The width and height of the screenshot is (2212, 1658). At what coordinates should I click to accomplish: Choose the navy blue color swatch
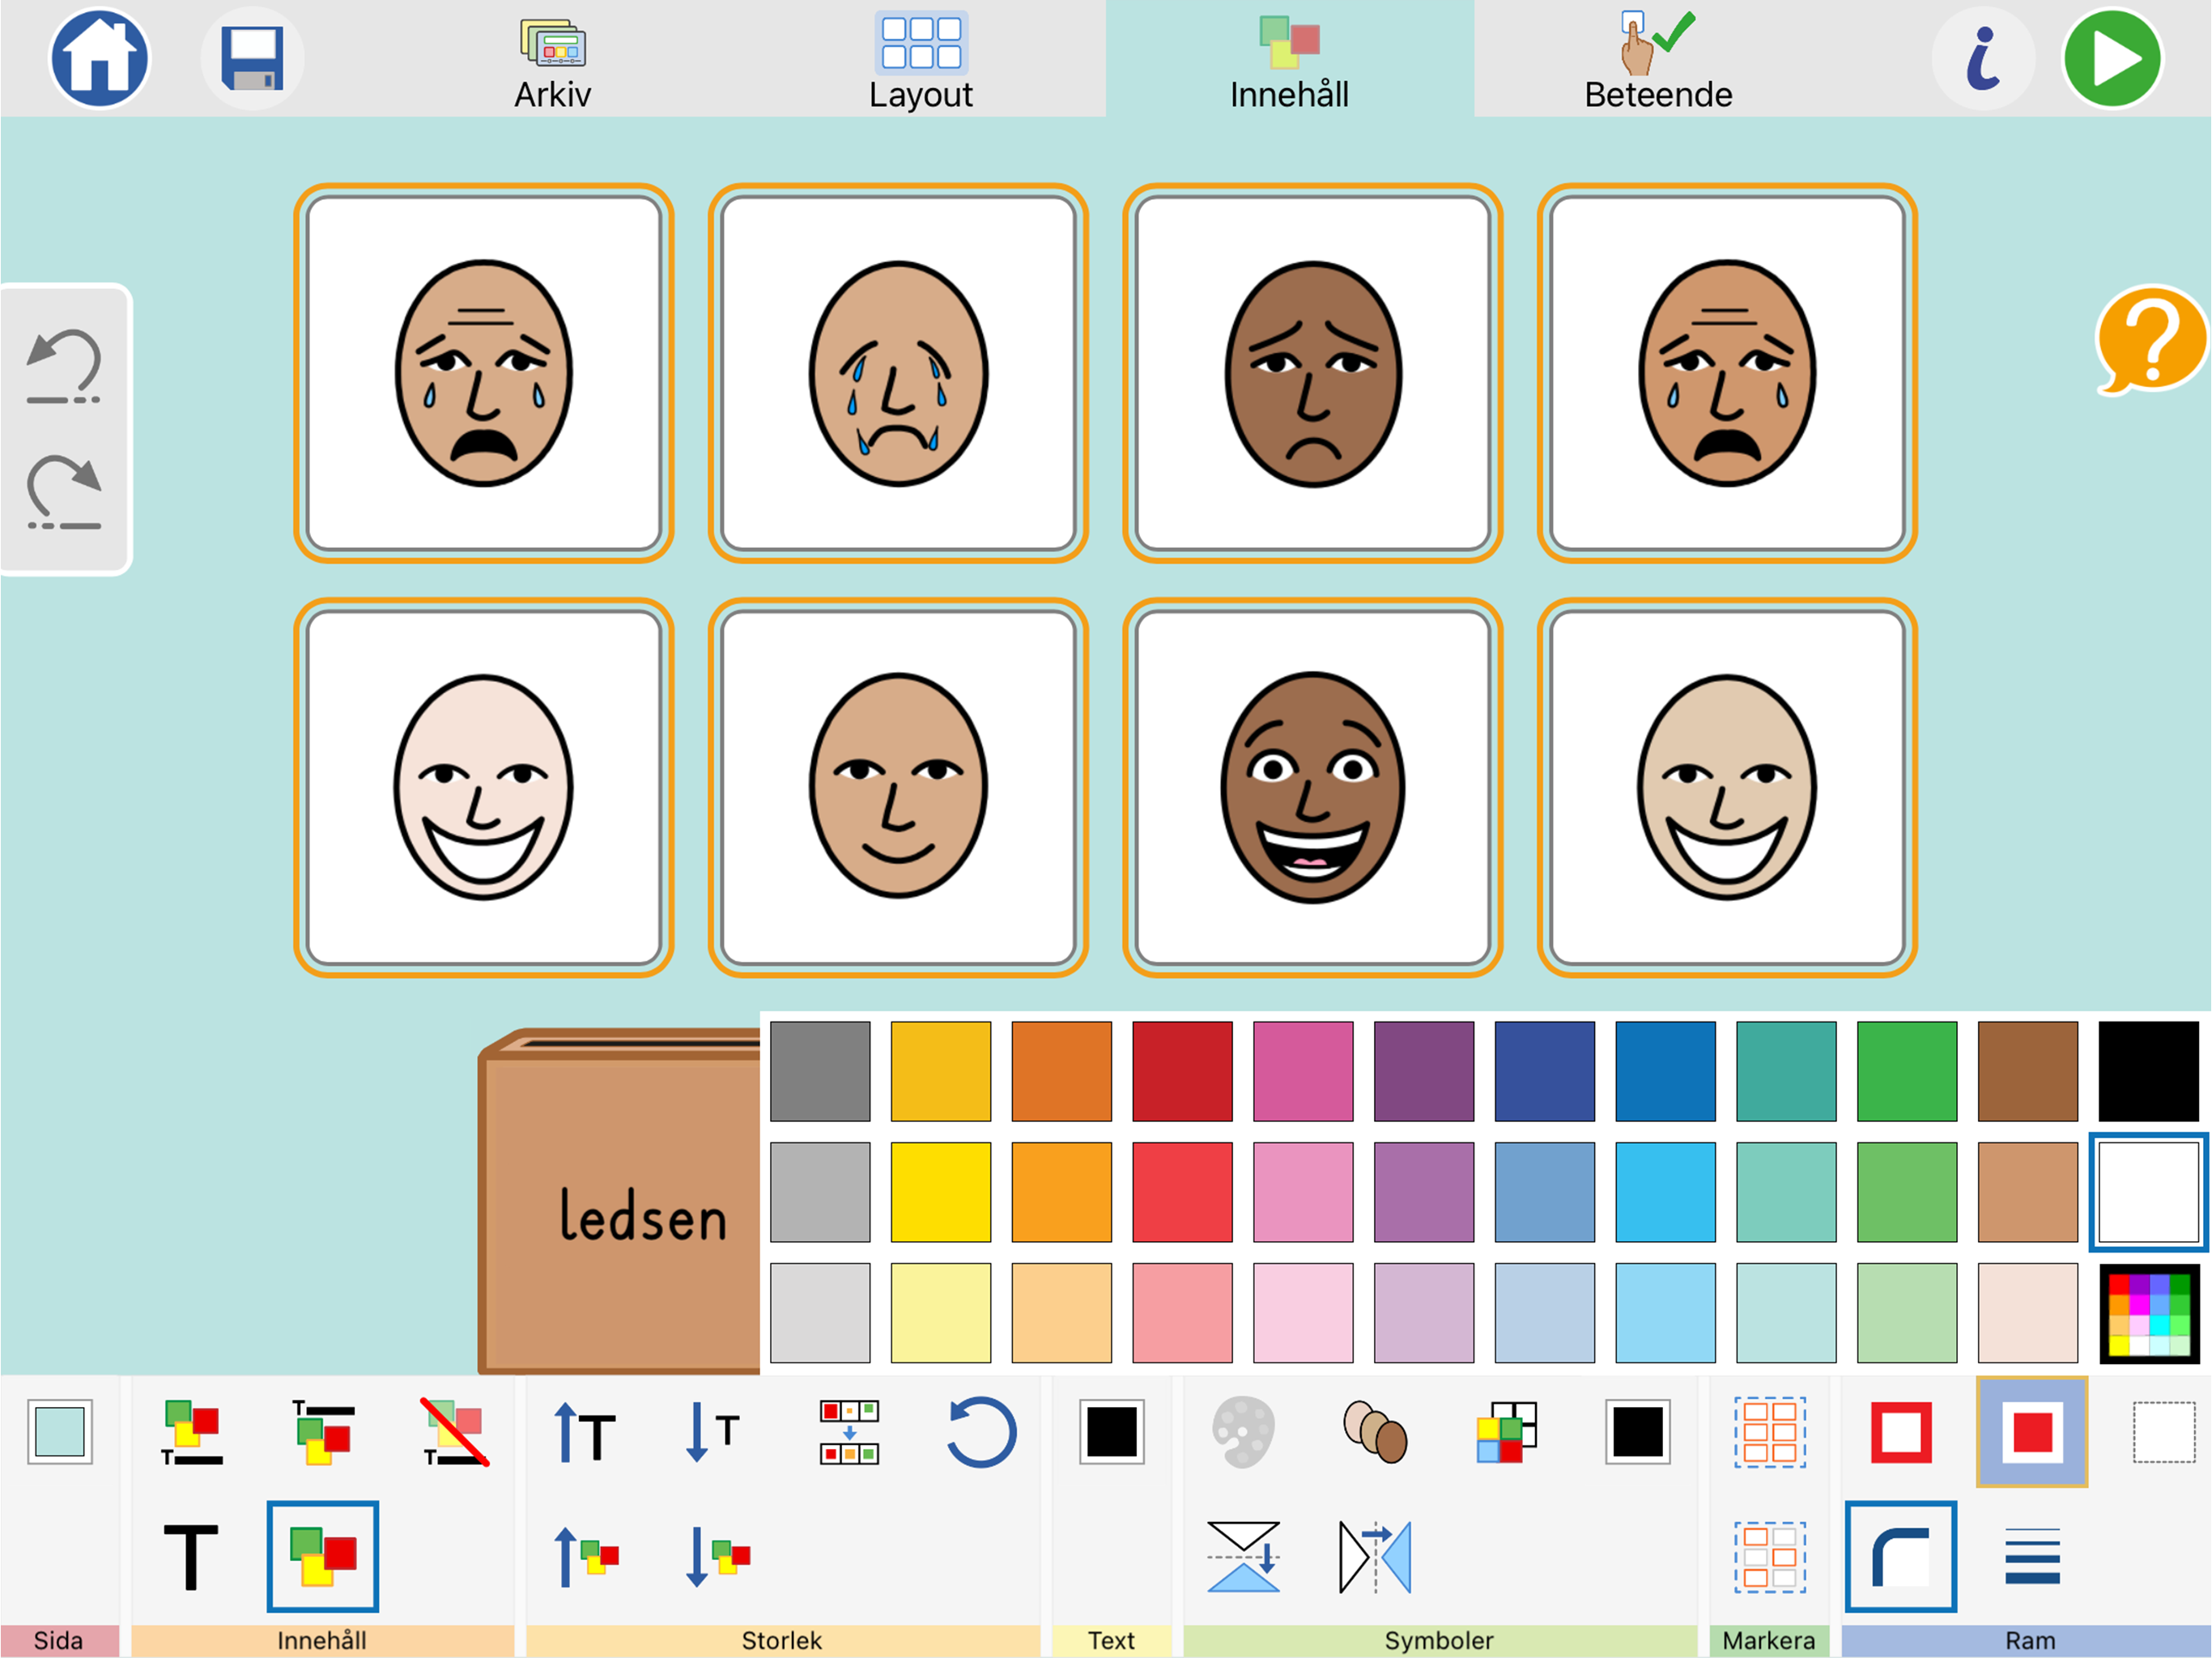point(1545,1071)
